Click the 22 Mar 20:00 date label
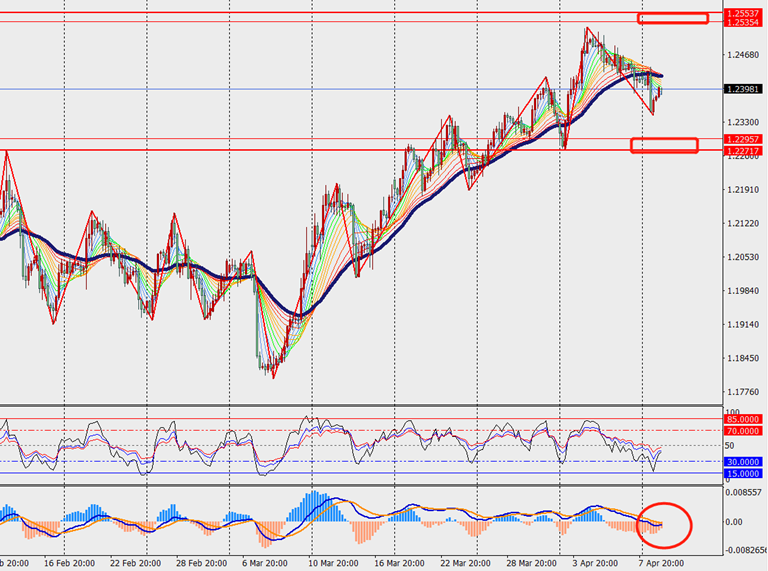Image resolution: width=768 pixels, height=571 pixels. click(x=465, y=563)
